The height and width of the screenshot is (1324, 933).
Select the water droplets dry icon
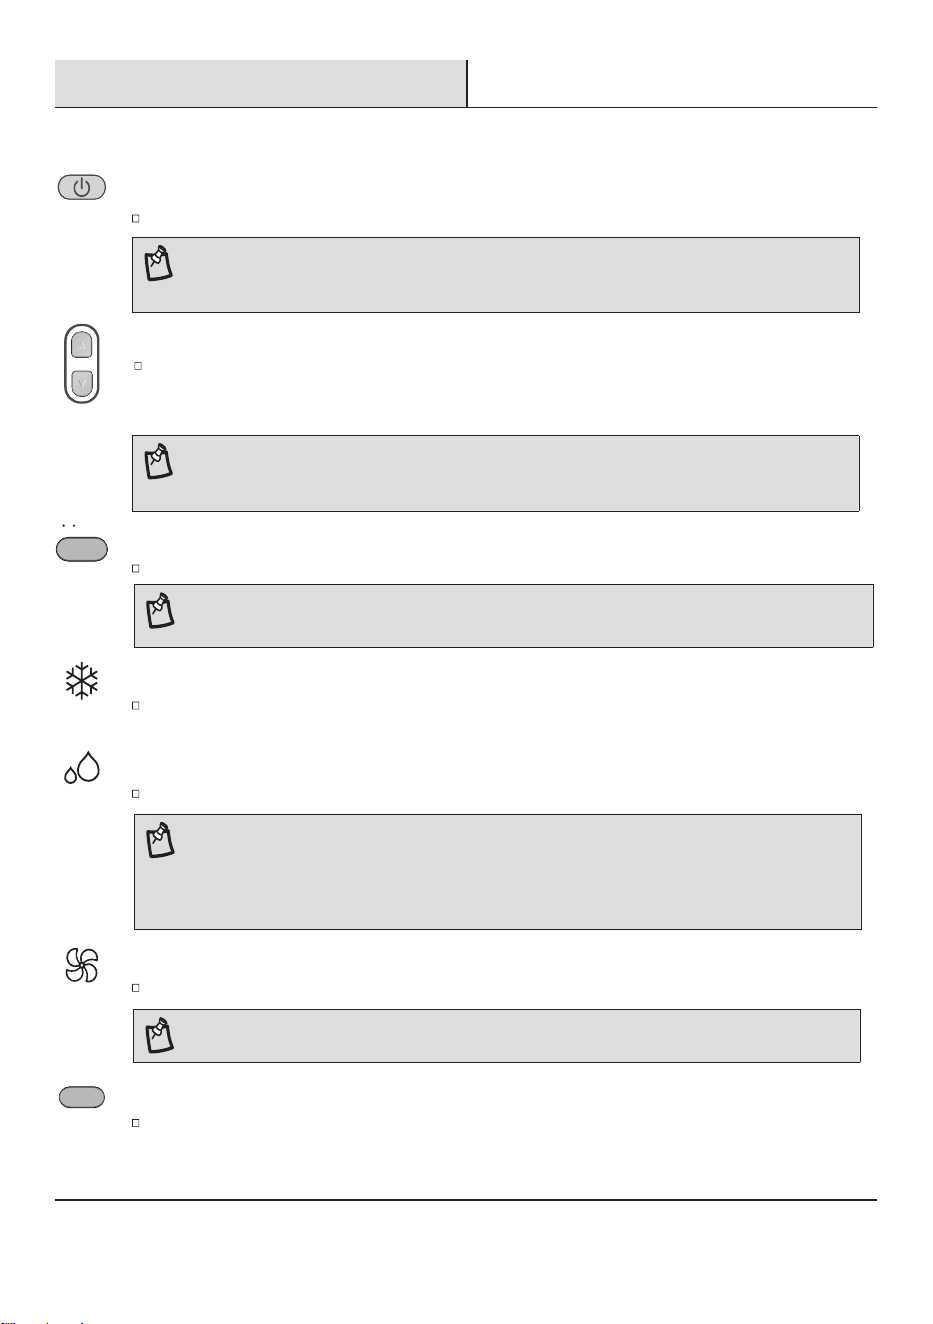point(82,767)
